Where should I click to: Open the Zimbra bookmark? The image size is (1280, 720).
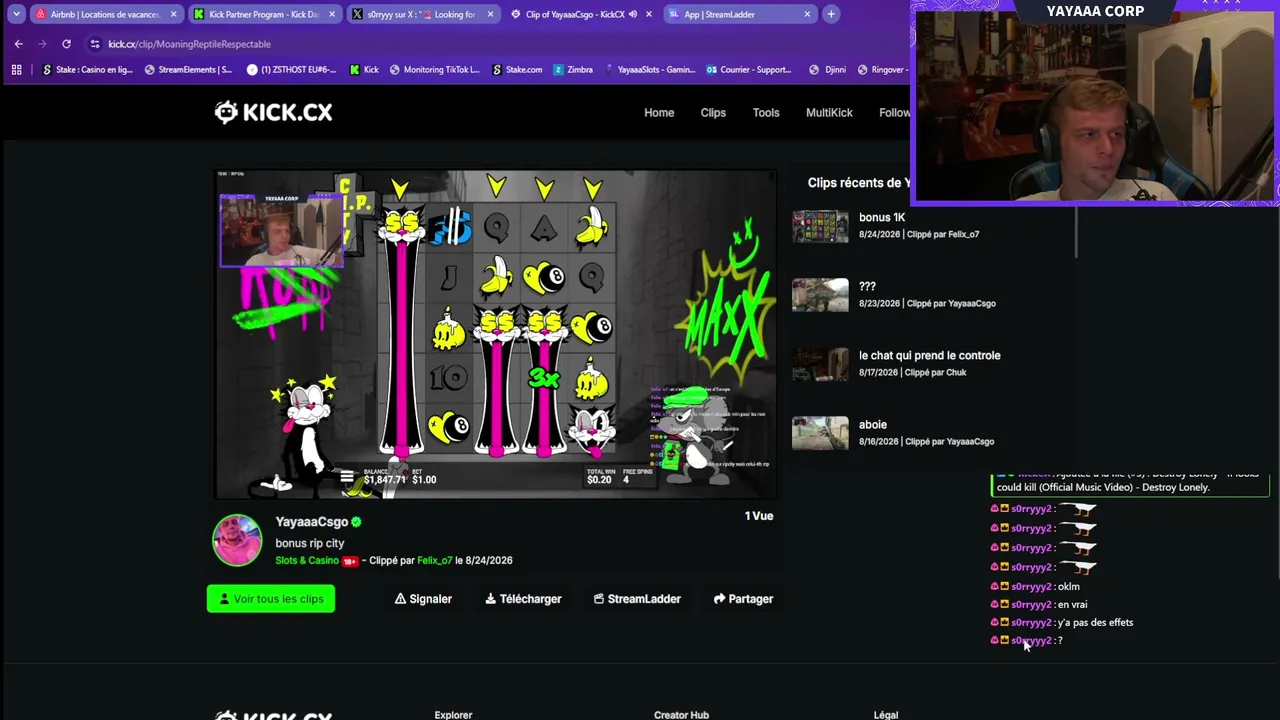573,70
